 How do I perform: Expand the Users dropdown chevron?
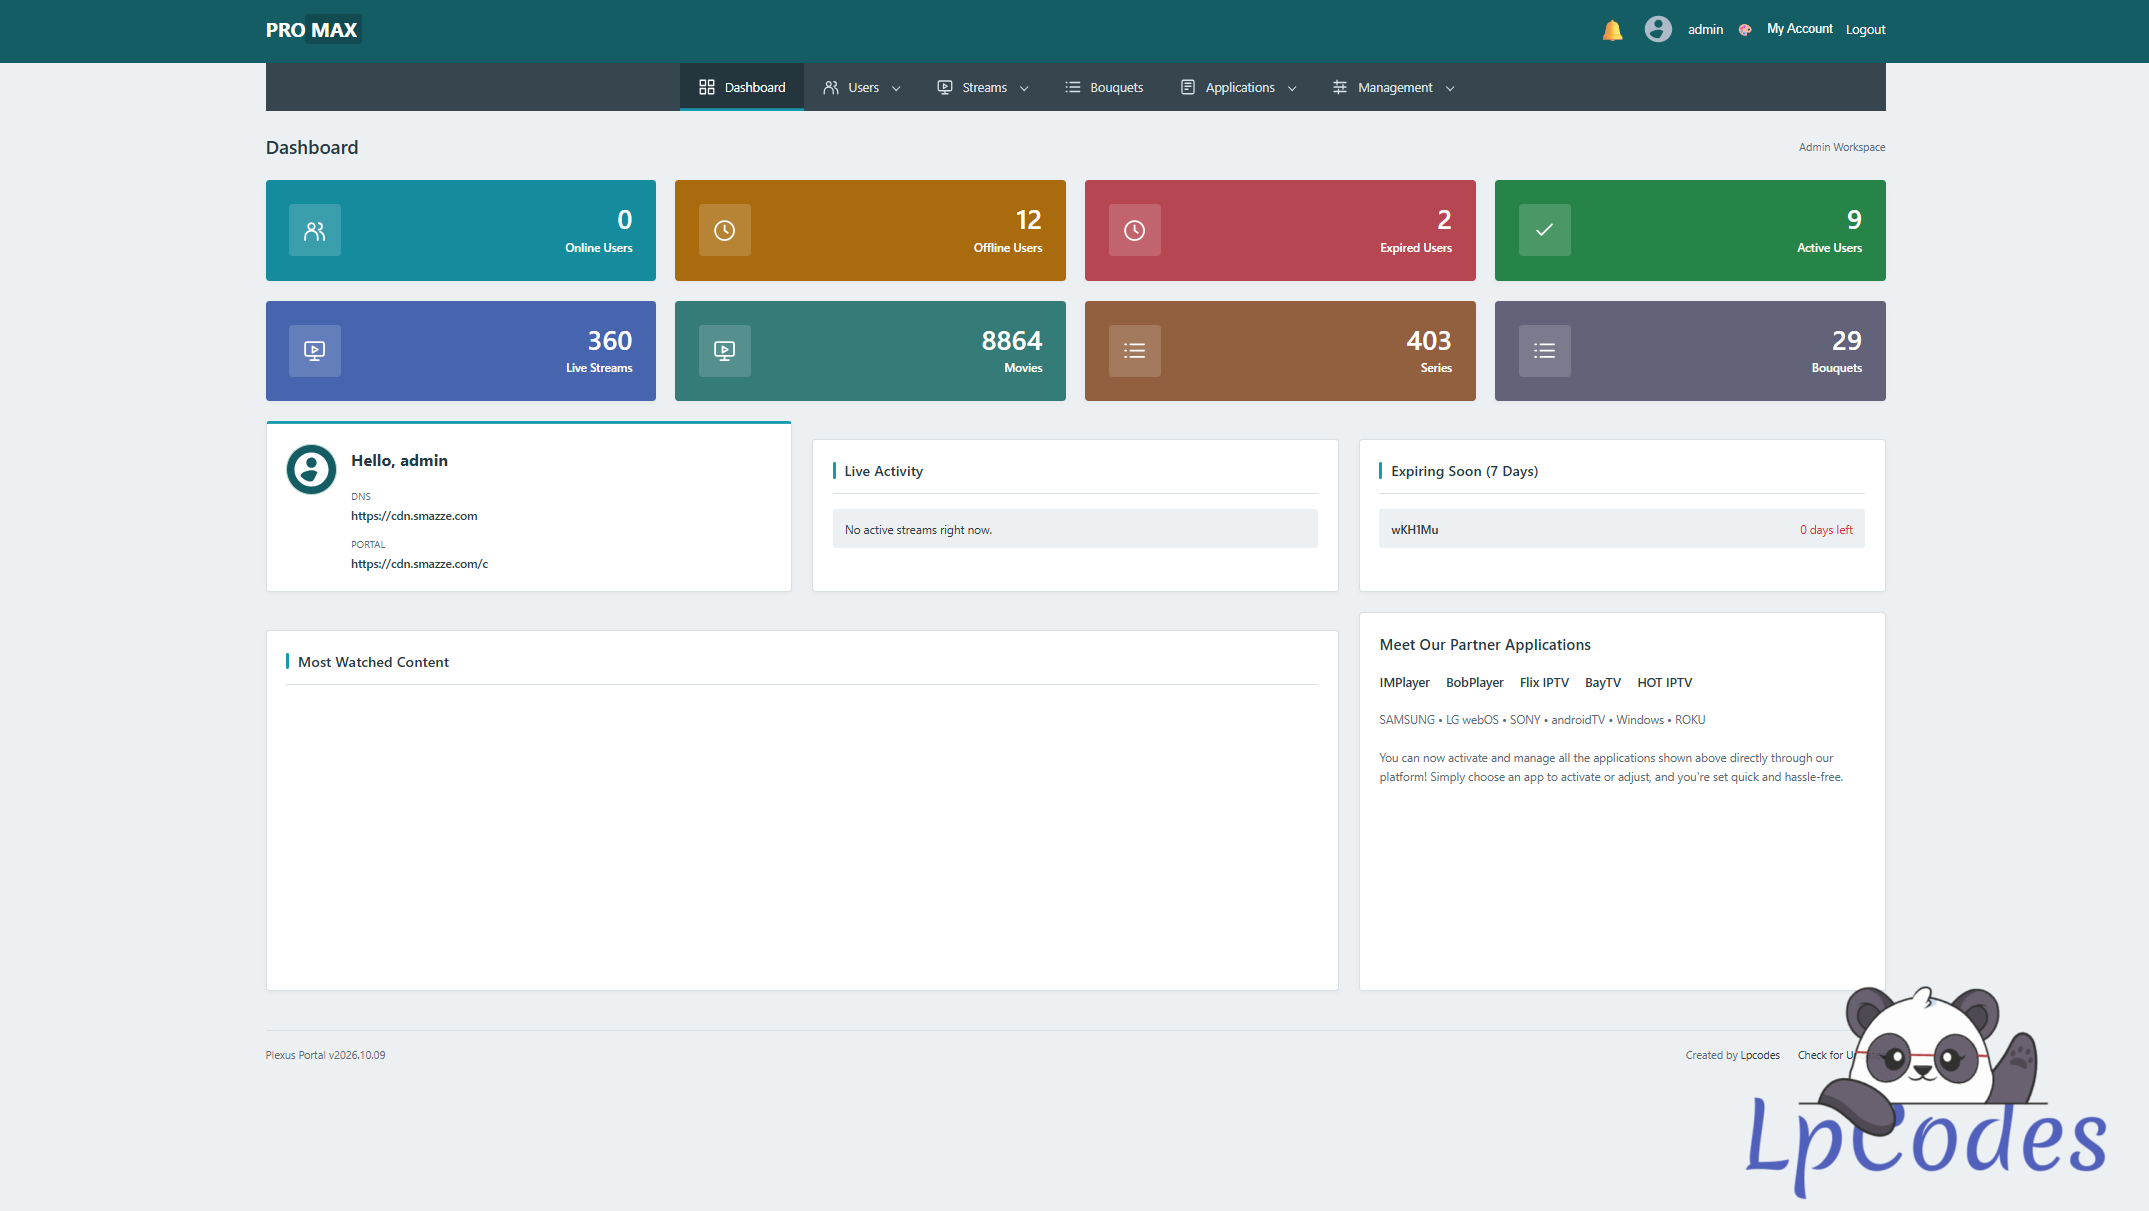tap(896, 88)
